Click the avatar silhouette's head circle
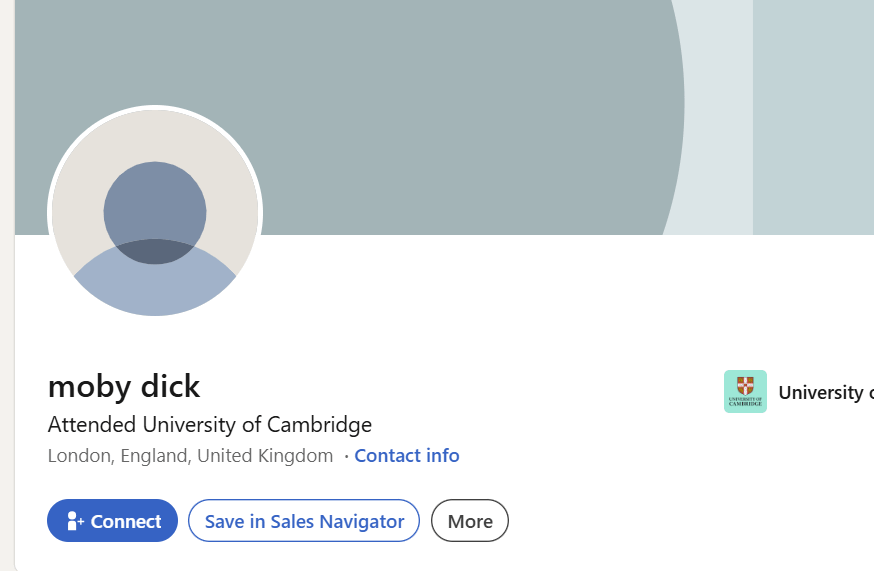This screenshot has height=571, width=874. tap(155, 213)
